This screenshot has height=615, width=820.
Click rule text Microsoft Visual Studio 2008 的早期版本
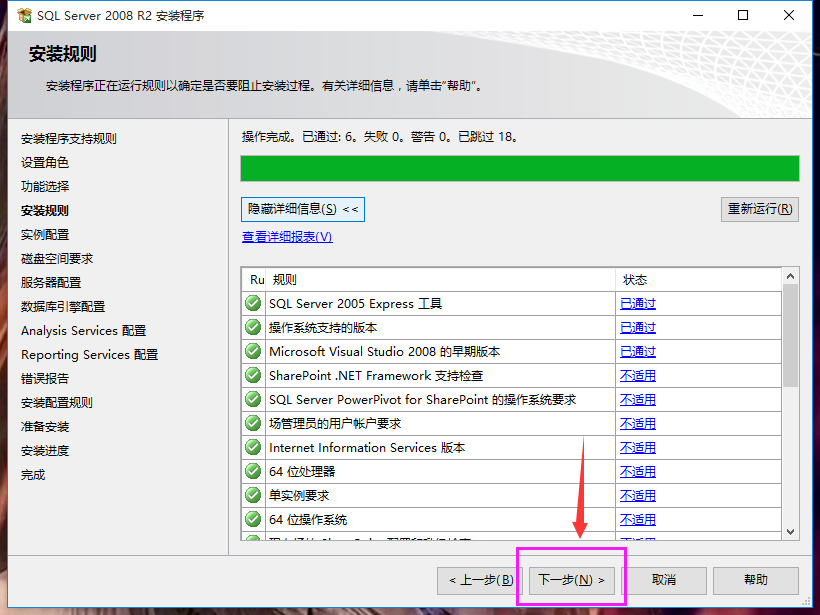point(384,352)
